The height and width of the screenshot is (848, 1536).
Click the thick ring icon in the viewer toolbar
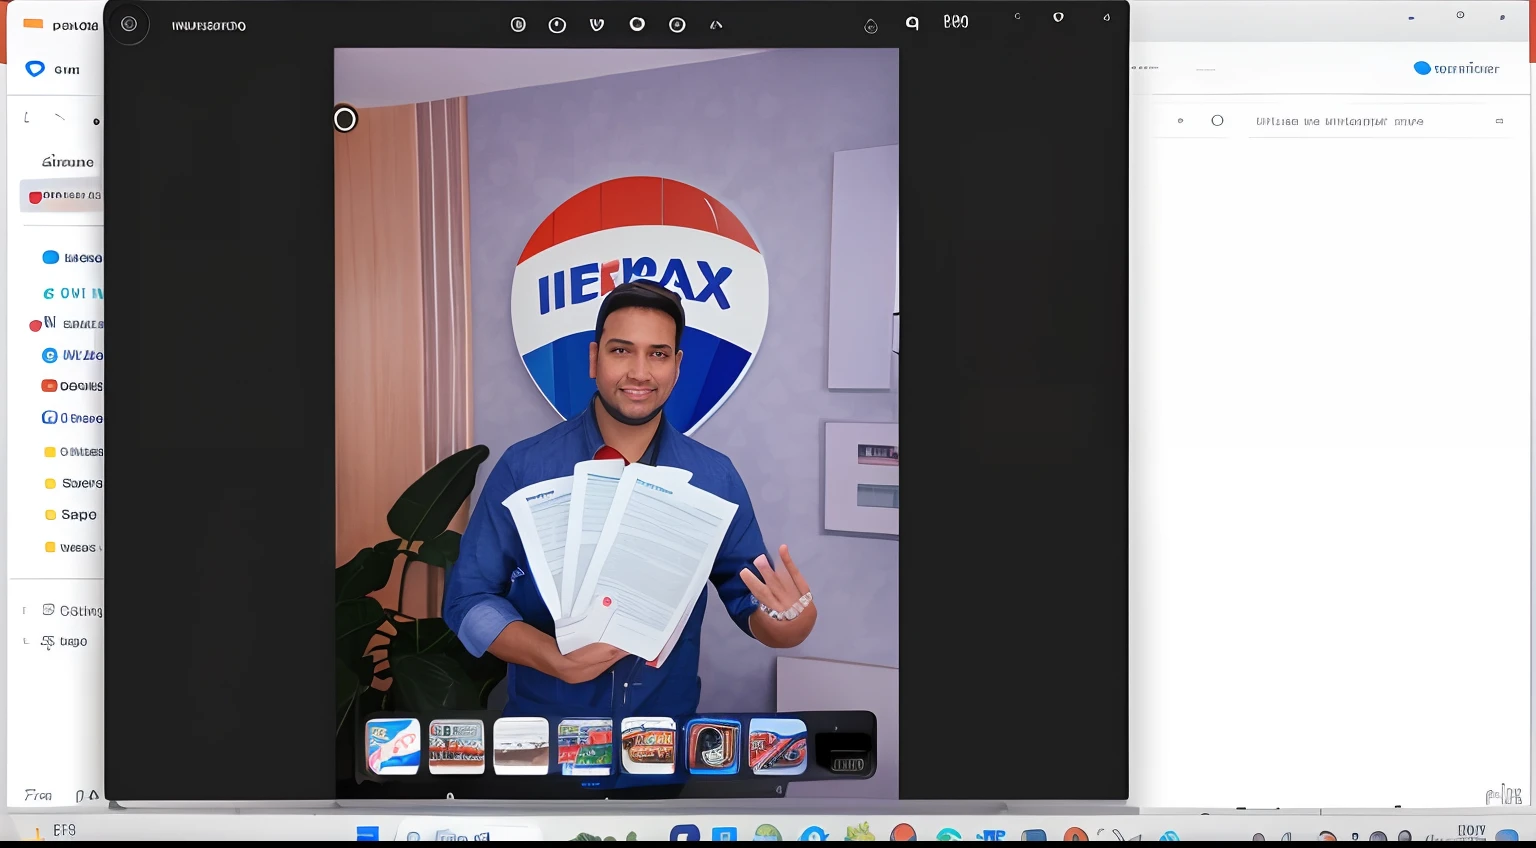coord(637,24)
